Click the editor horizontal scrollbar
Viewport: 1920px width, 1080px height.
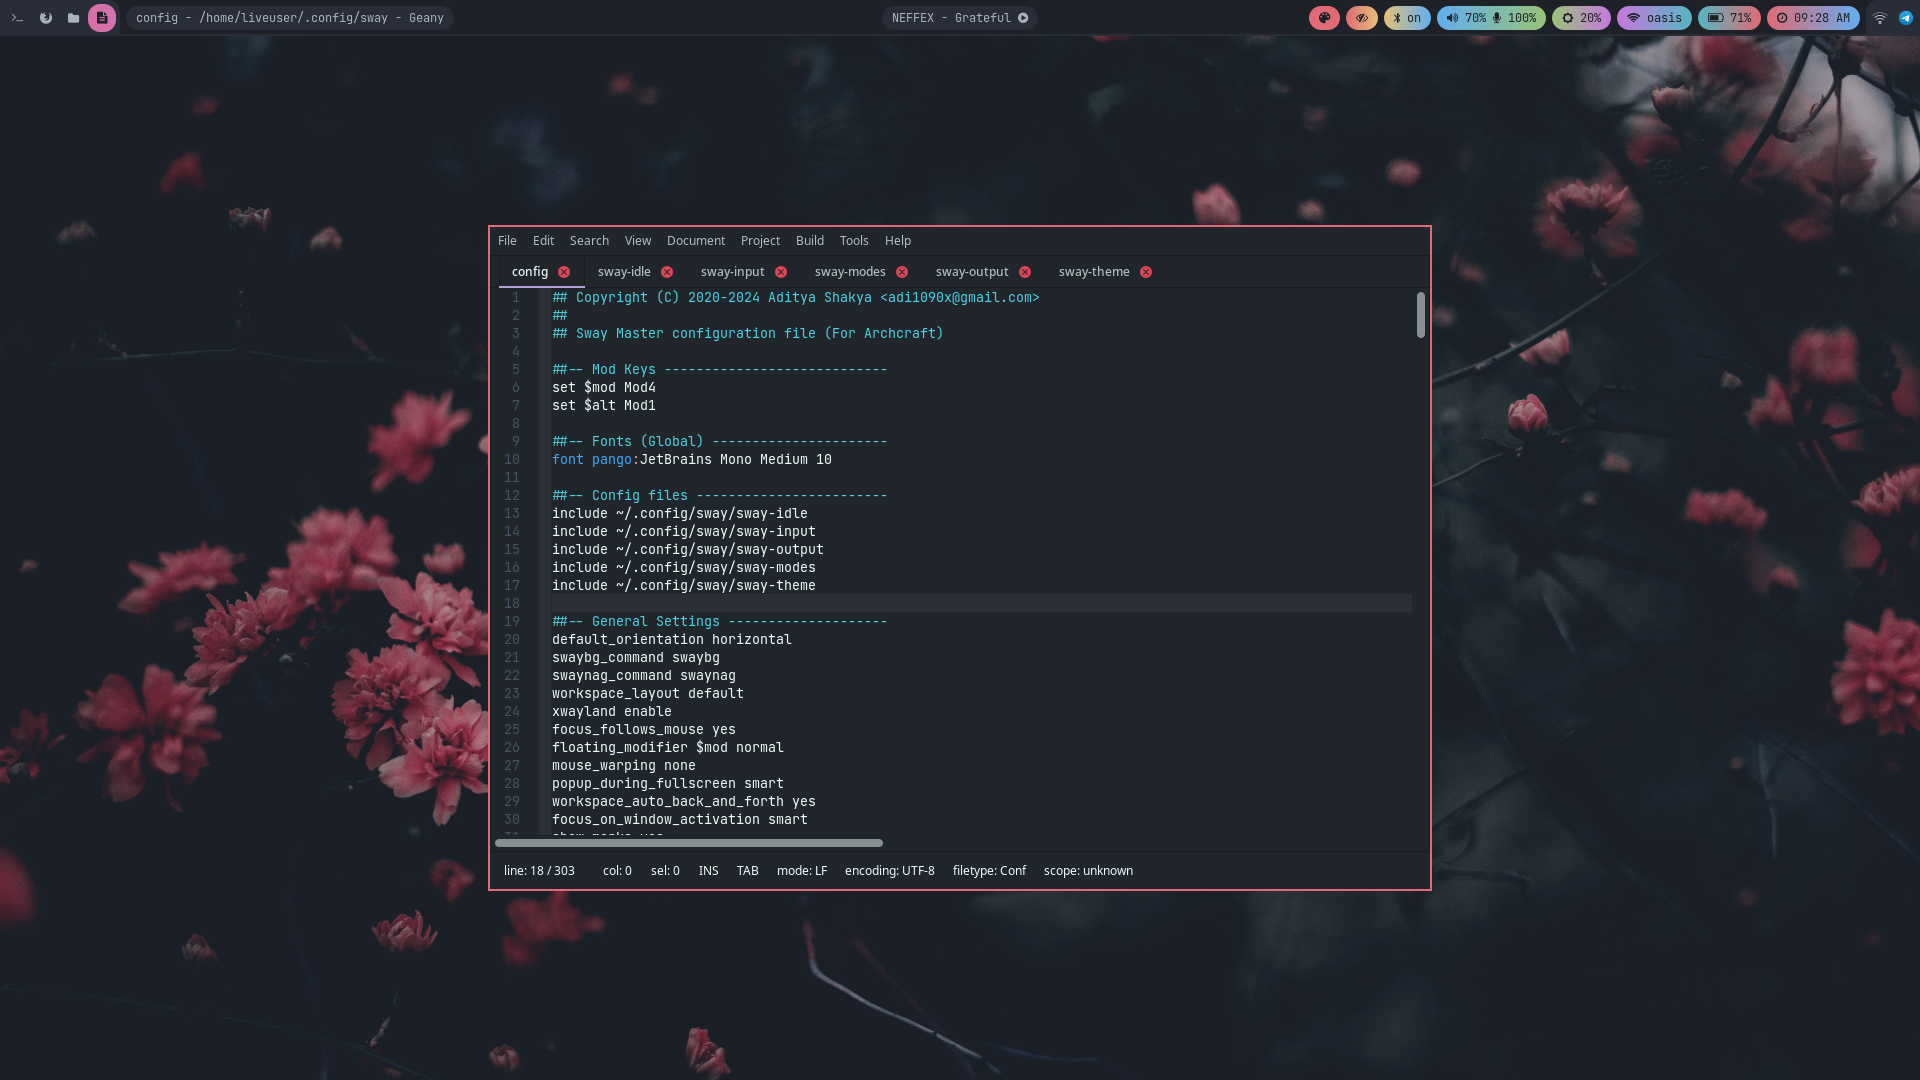click(688, 843)
